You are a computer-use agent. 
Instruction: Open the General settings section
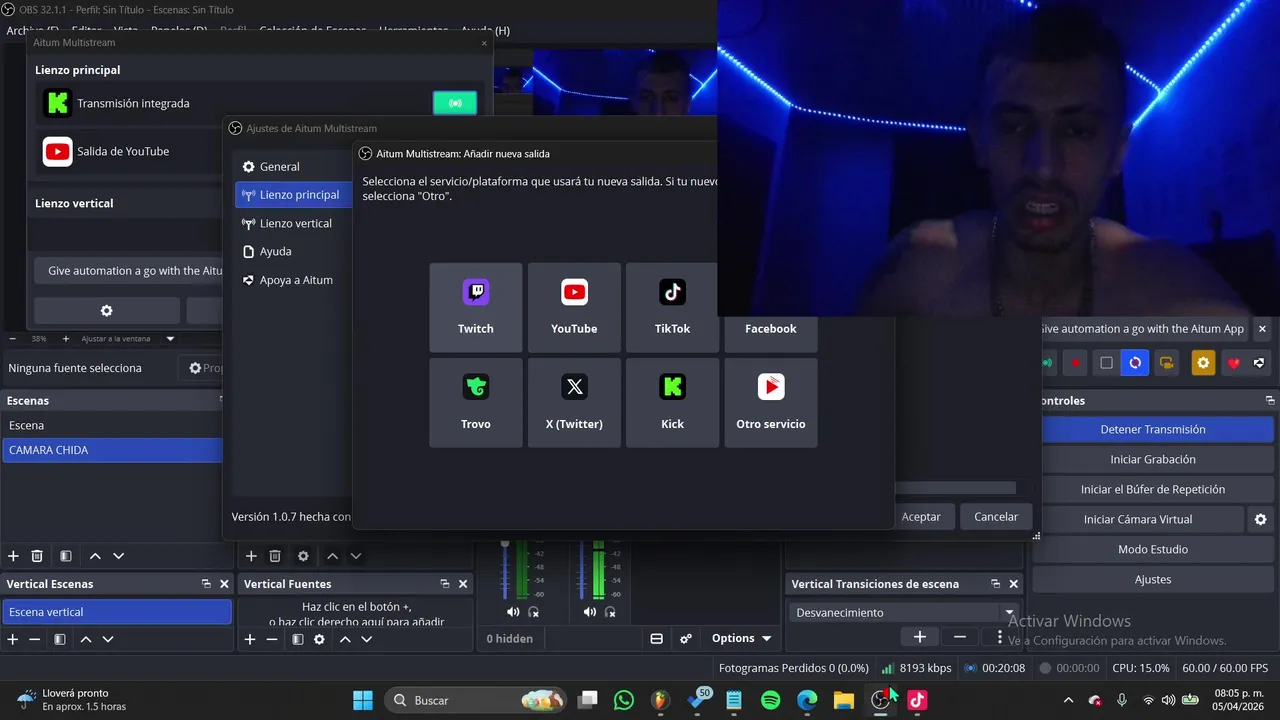[x=293, y=166]
